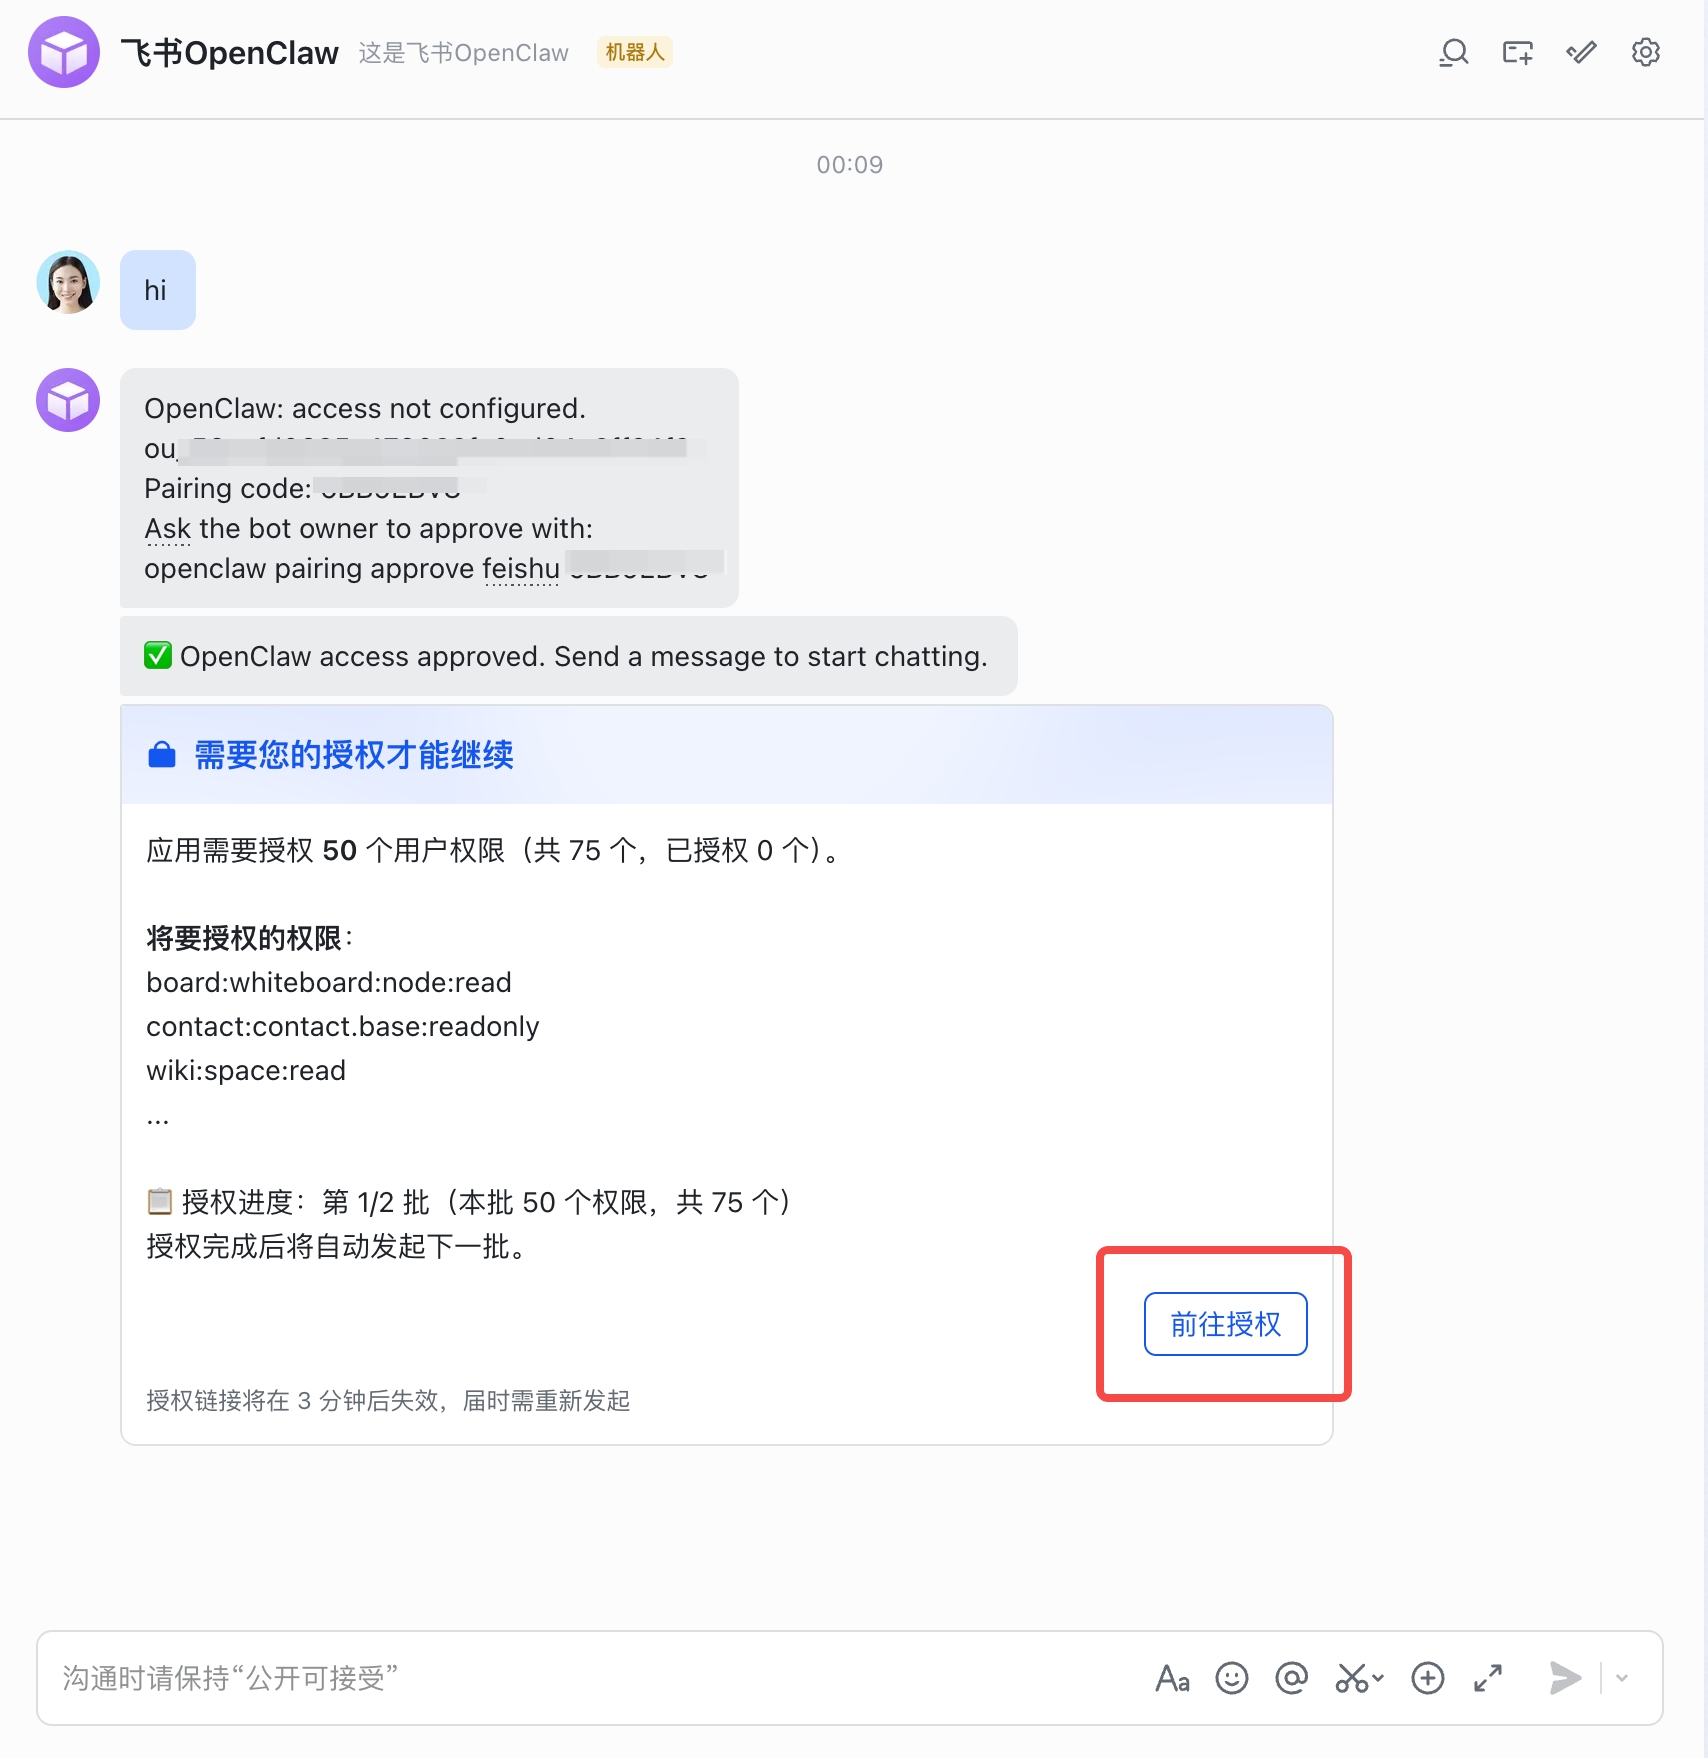Screen dimensions: 1708x1758
Task: Click the 机器人 bot tag in the header
Action: coord(634,52)
